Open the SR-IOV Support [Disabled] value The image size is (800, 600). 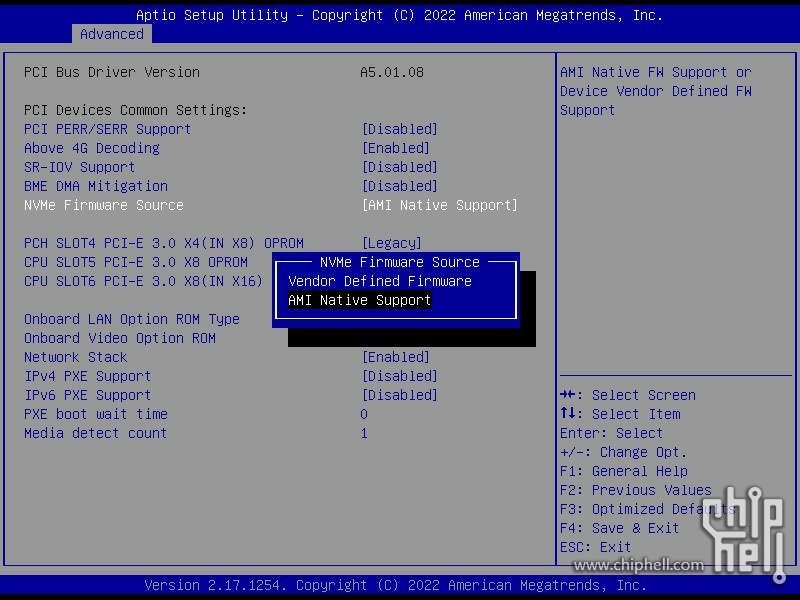click(x=399, y=167)
